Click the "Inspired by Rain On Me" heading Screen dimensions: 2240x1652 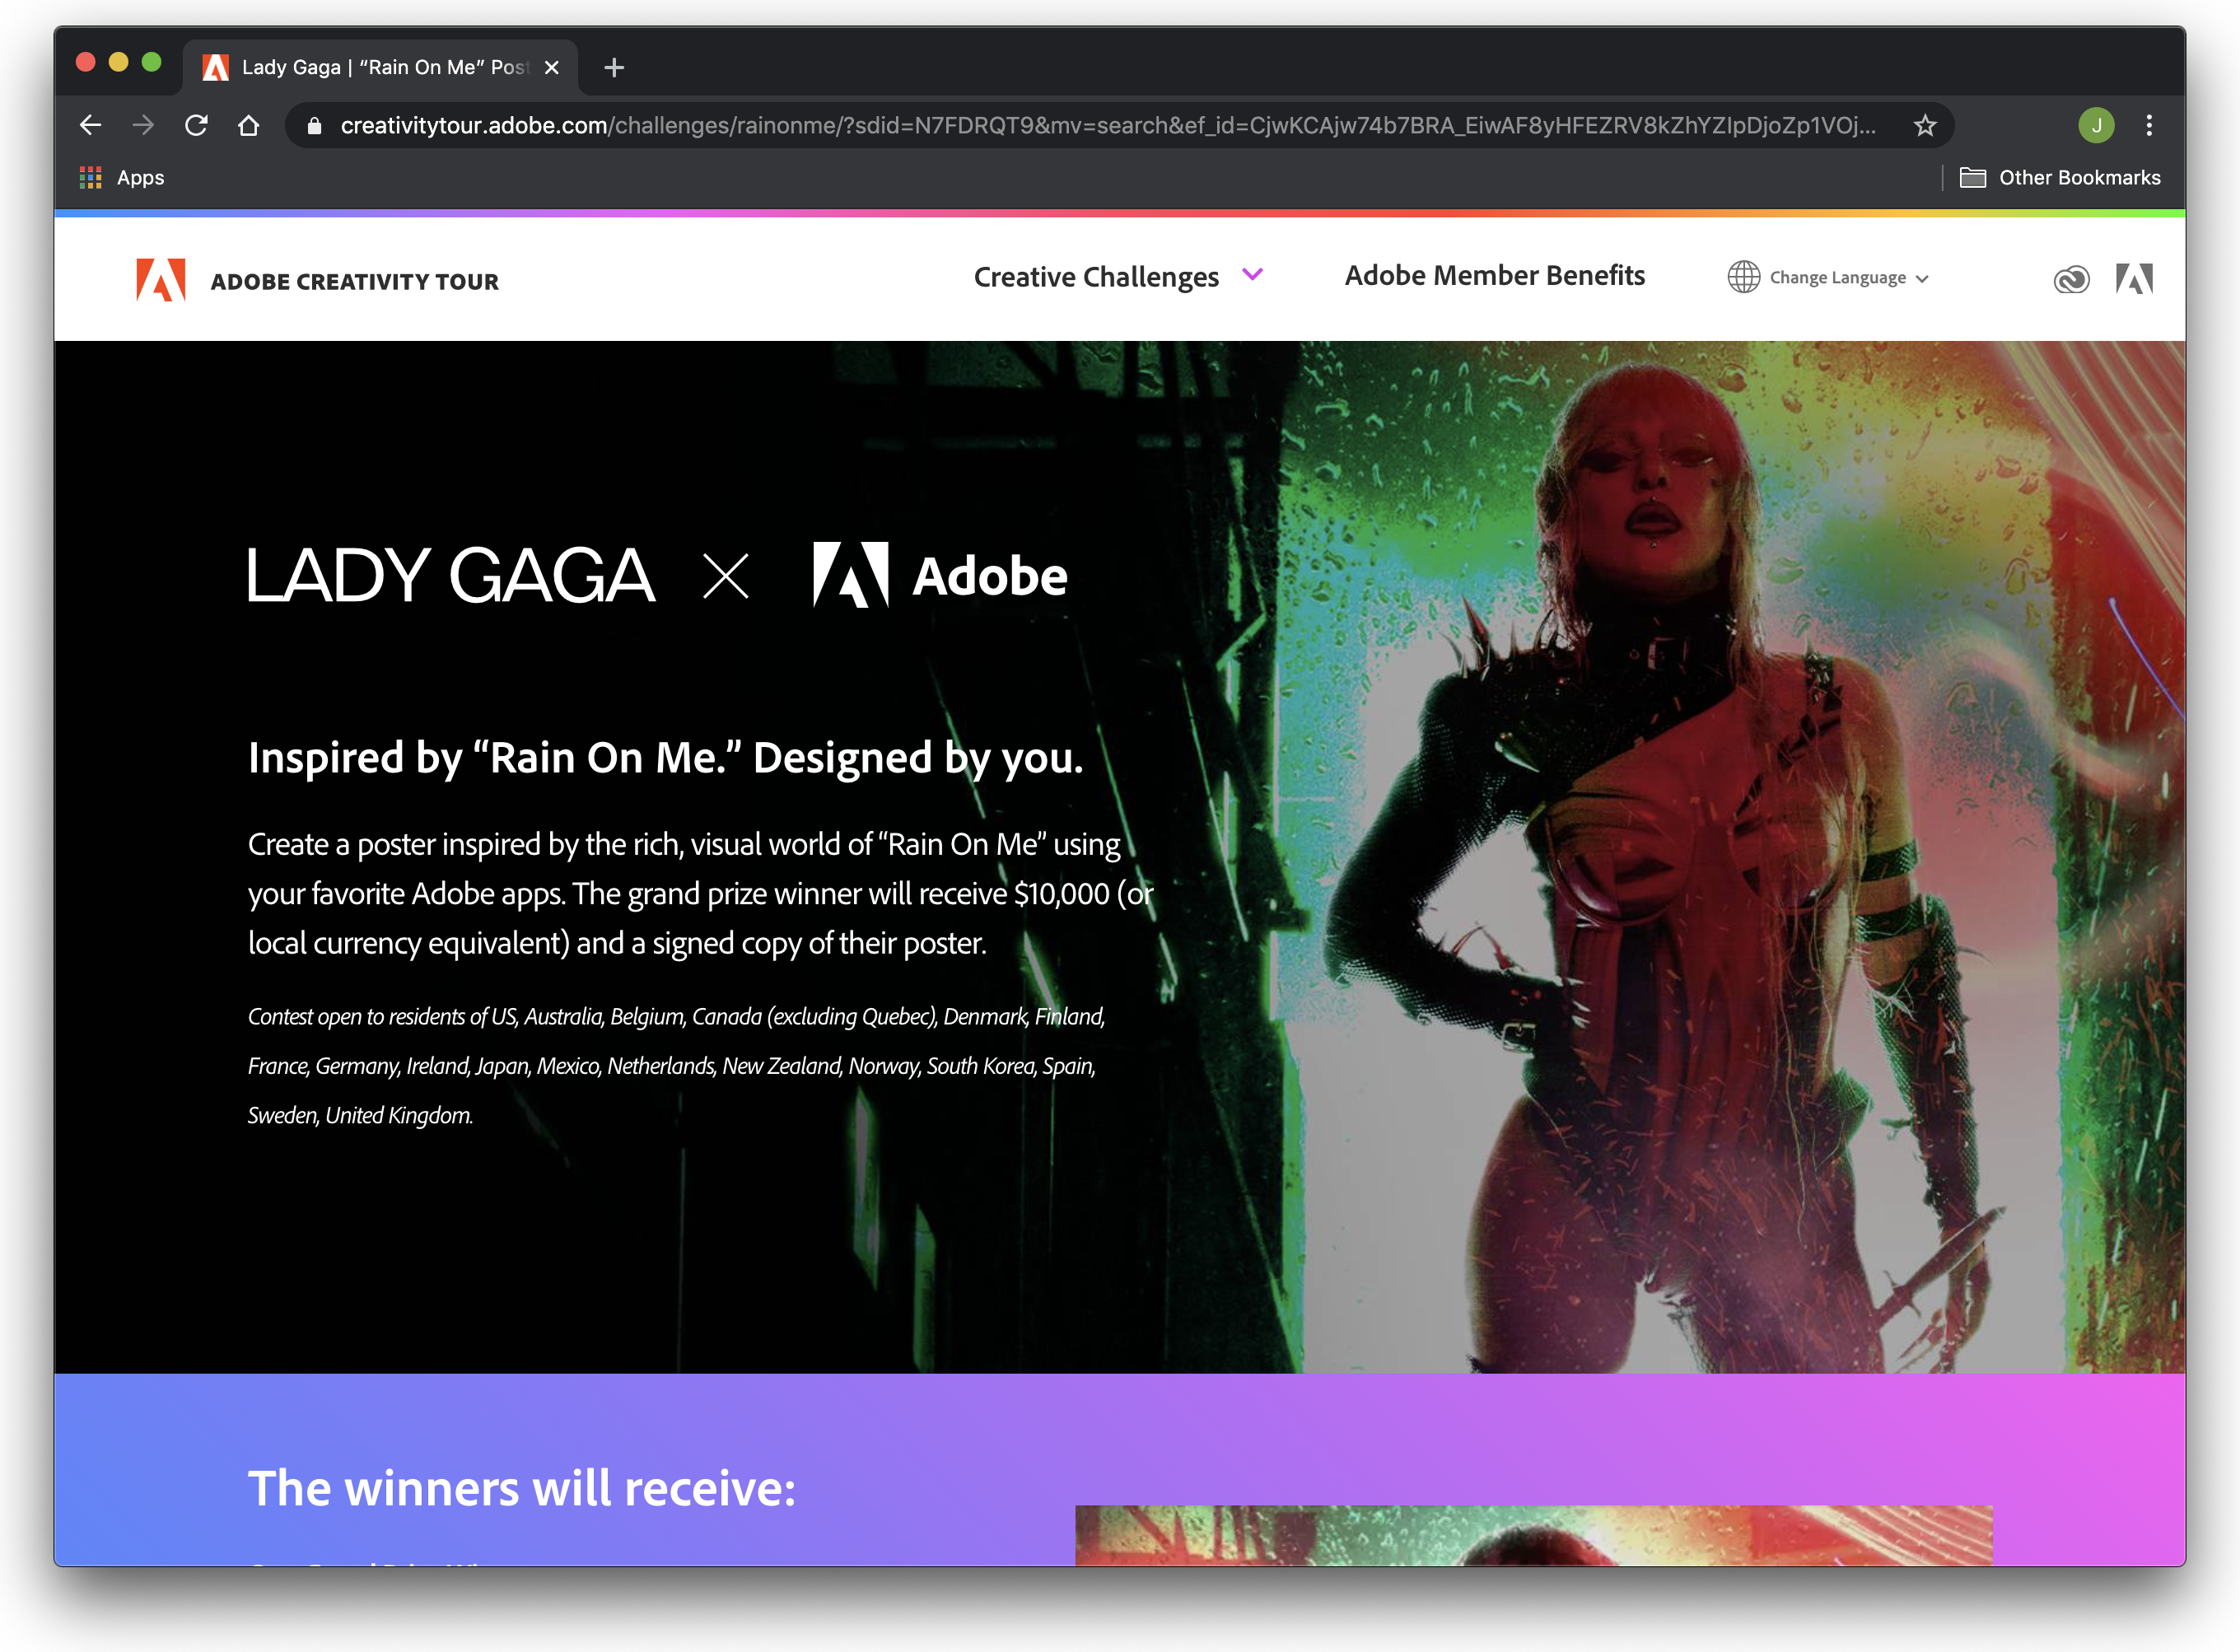point(666,758)
